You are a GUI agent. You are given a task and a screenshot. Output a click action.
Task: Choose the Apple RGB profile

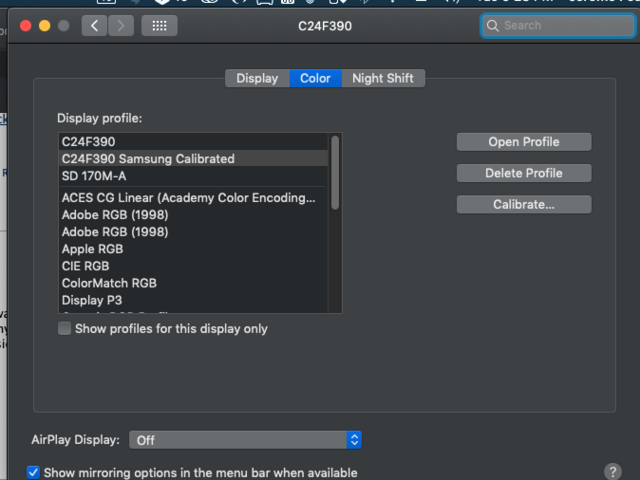[x=193, y=249]
